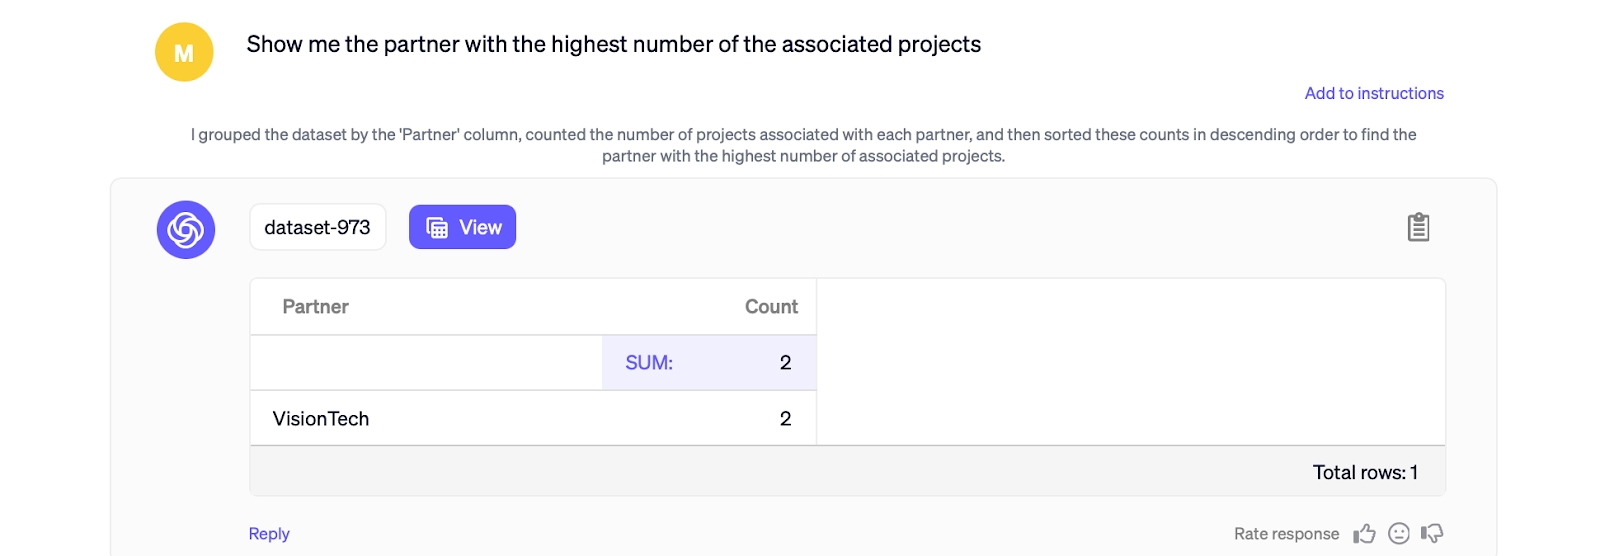Sort by the Partner column header

tap(315, 307)
